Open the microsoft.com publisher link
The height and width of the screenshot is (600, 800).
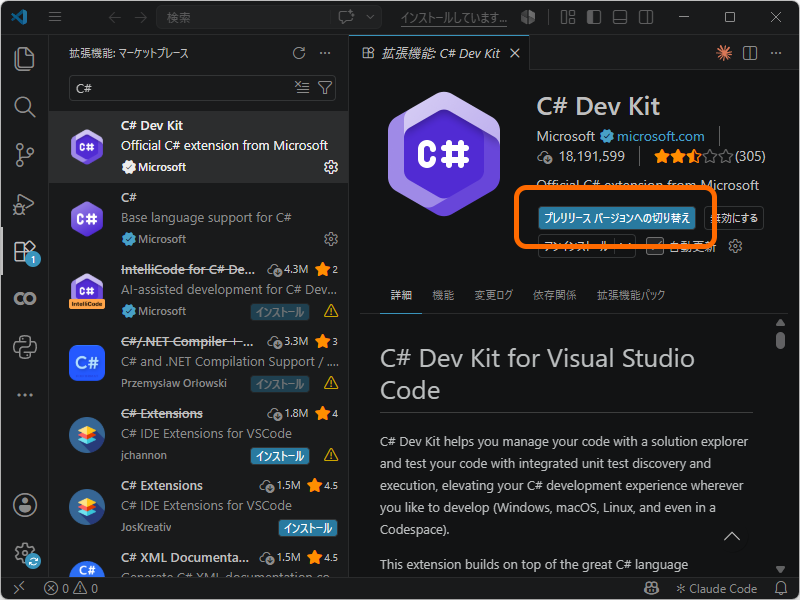[660, 136]
